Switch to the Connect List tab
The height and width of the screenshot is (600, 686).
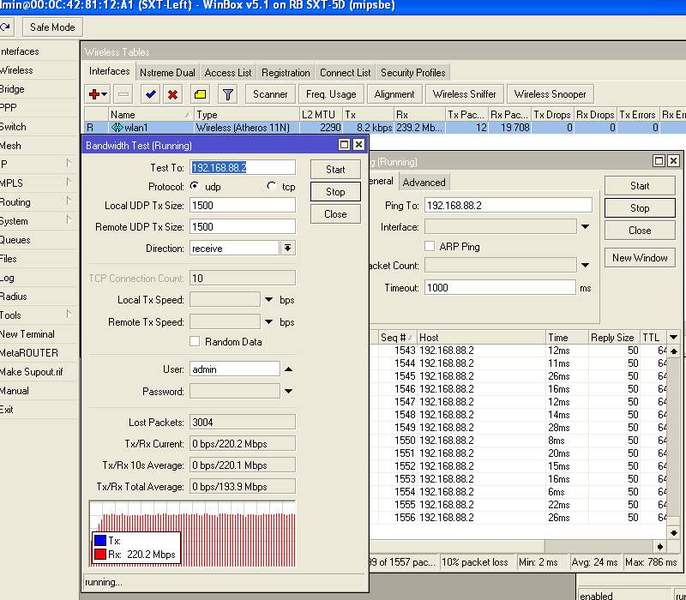(x=345, y=73)
